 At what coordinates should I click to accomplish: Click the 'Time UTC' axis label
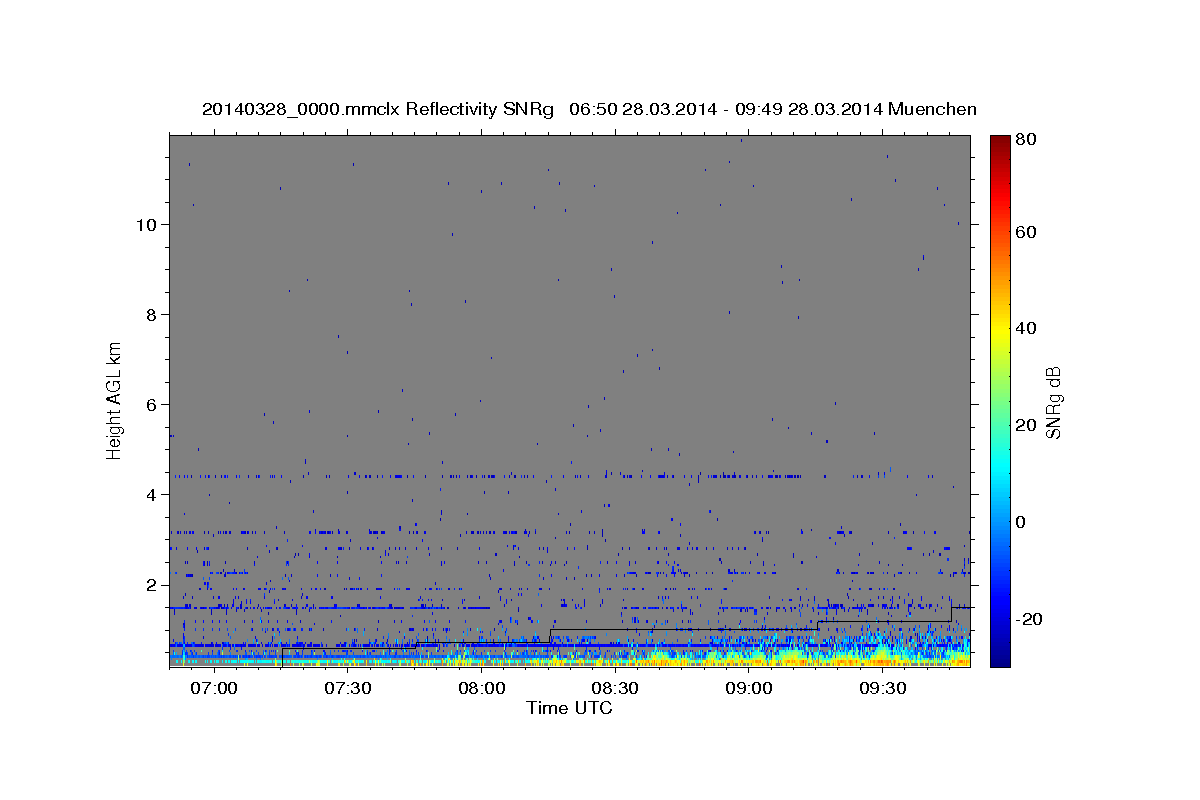(569, 708)
